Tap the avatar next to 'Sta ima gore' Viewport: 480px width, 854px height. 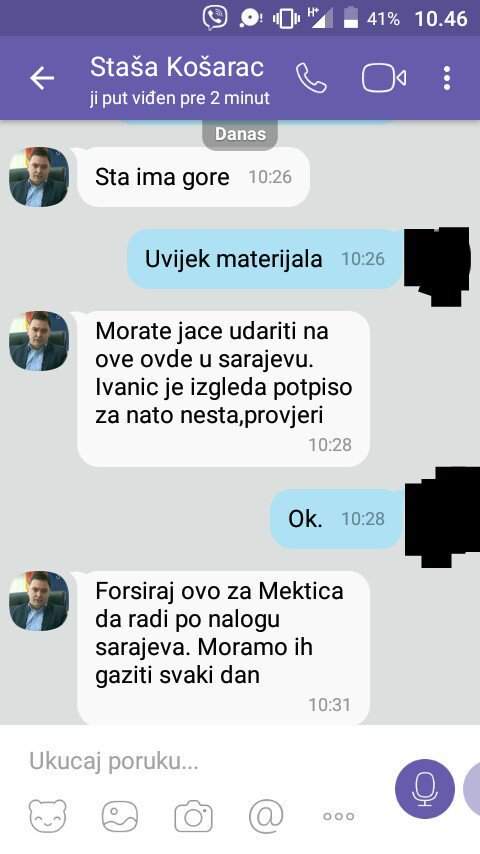click(39, 177)
